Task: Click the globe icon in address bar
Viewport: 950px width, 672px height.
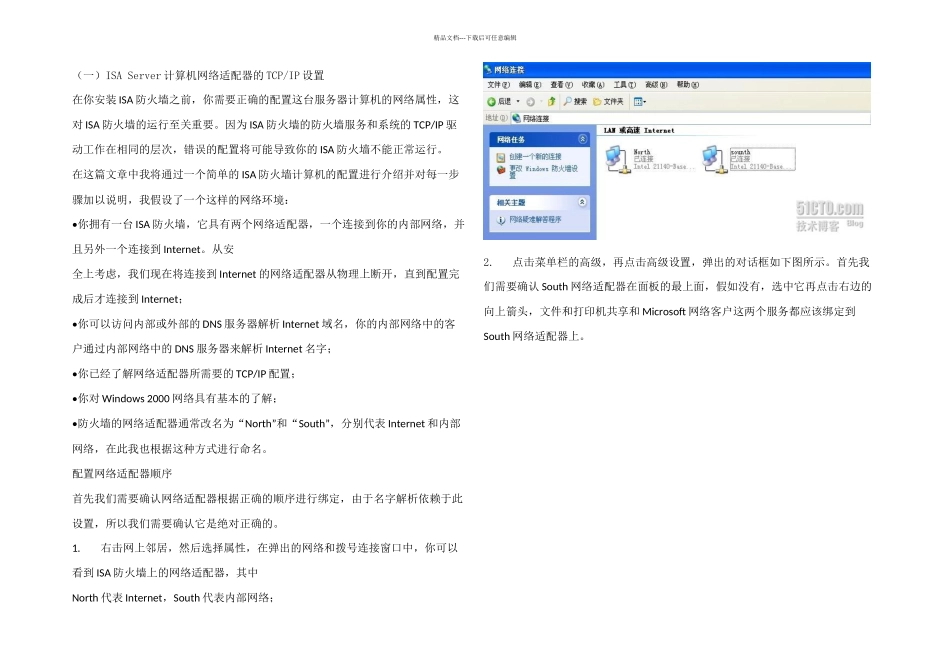Action: (x=516, y=118)
